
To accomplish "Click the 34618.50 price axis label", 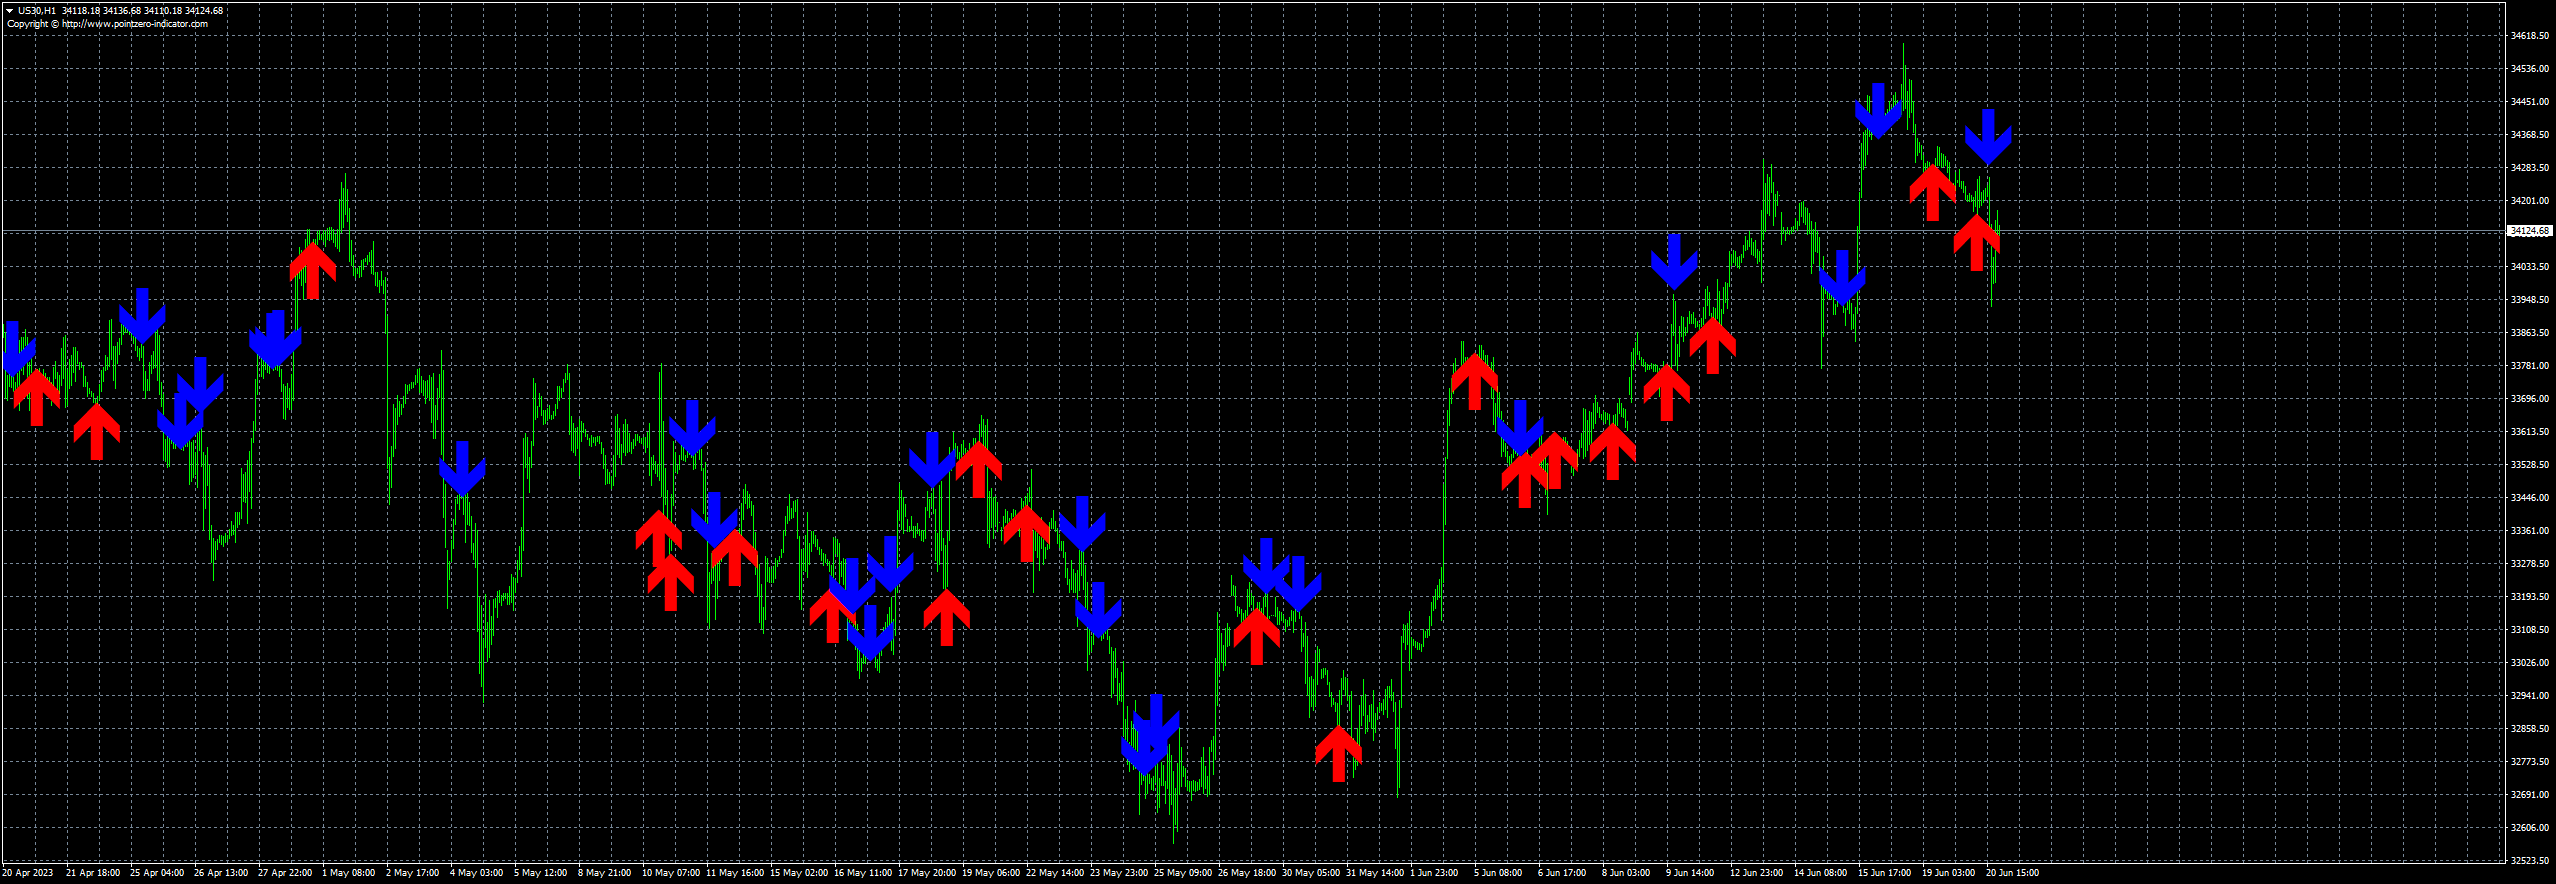I will [x=2531, y=36].
